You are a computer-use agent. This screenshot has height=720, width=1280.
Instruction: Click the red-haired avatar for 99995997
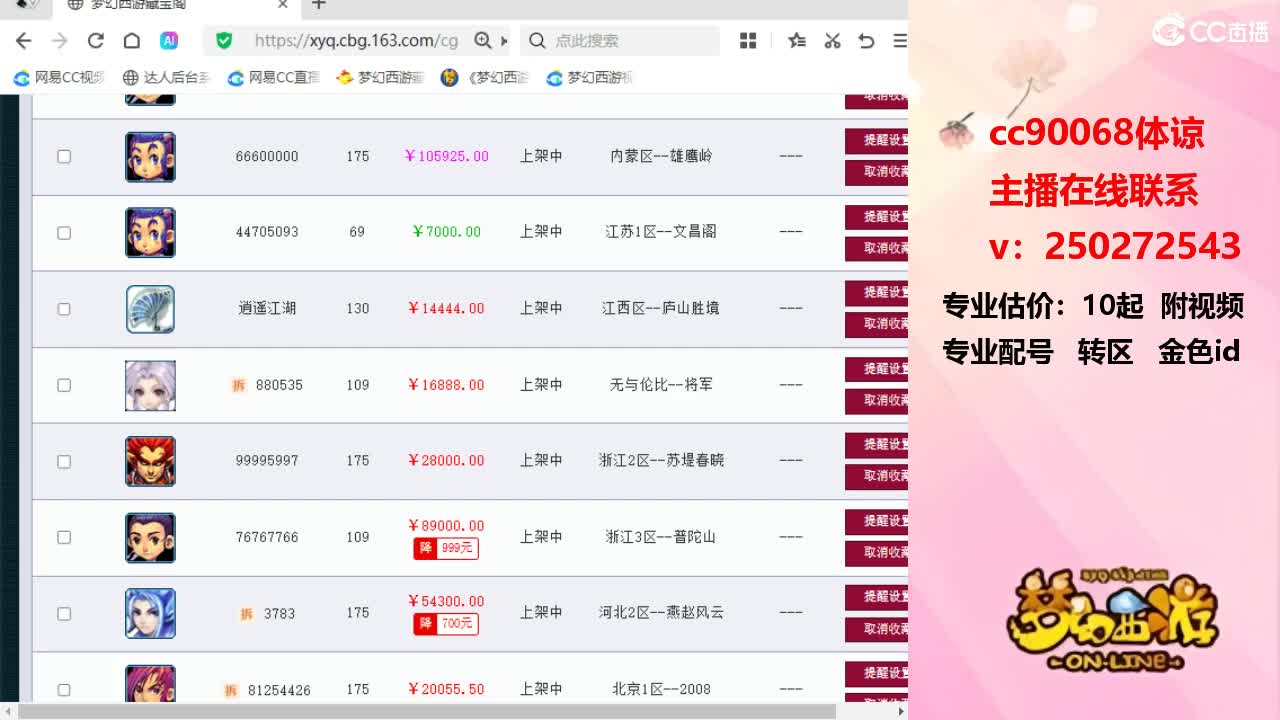pyautogui.click(x=150, y=461)
